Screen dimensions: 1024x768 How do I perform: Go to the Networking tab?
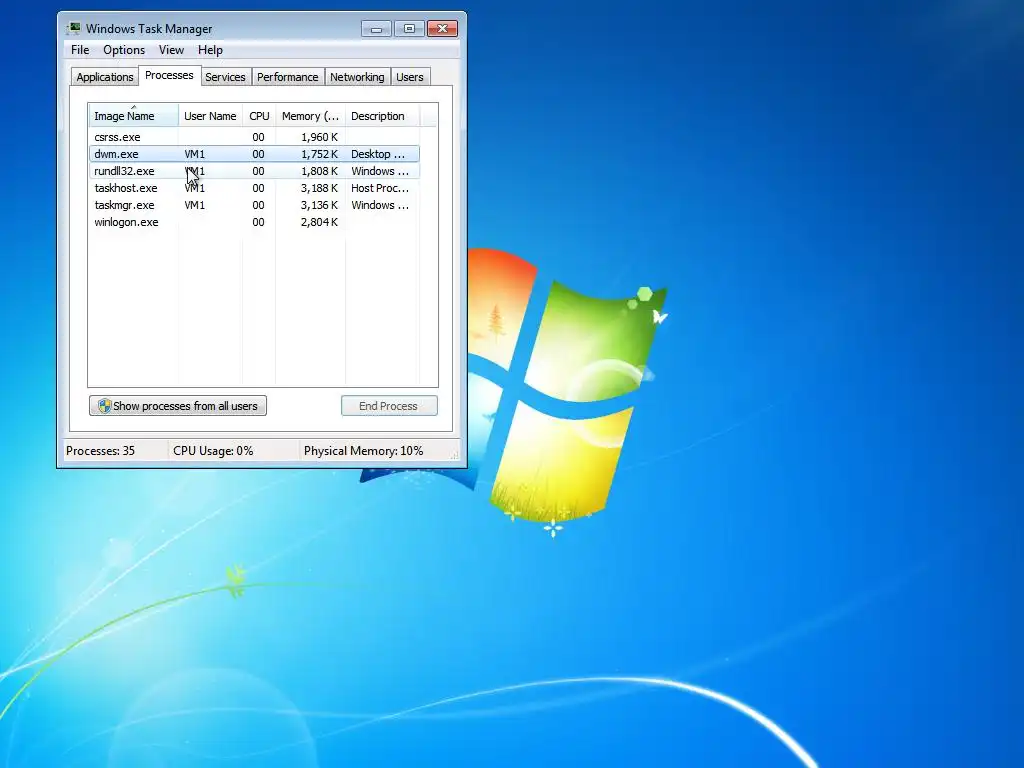357,77
